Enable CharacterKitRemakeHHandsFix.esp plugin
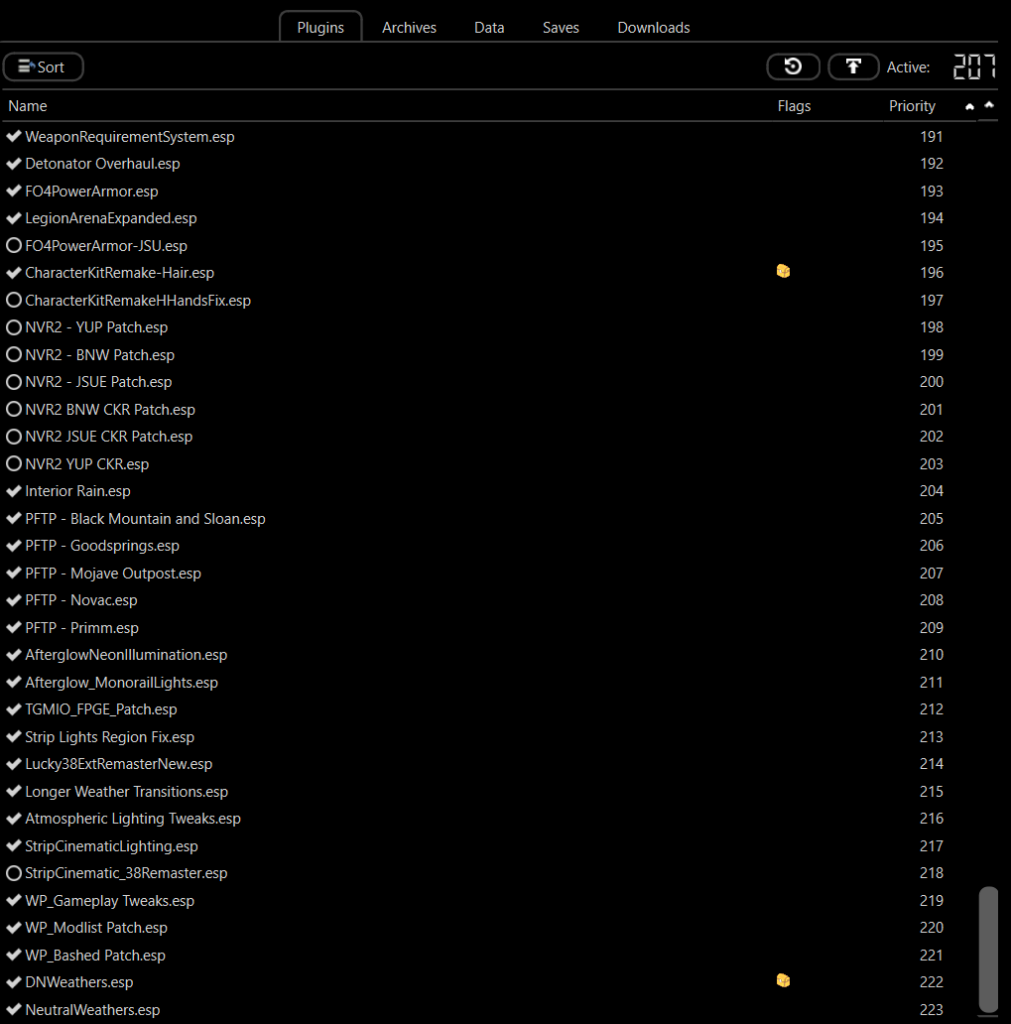Image resolution: width=1011 pixels, height=1024 pixels. click(x=14, y=300)
